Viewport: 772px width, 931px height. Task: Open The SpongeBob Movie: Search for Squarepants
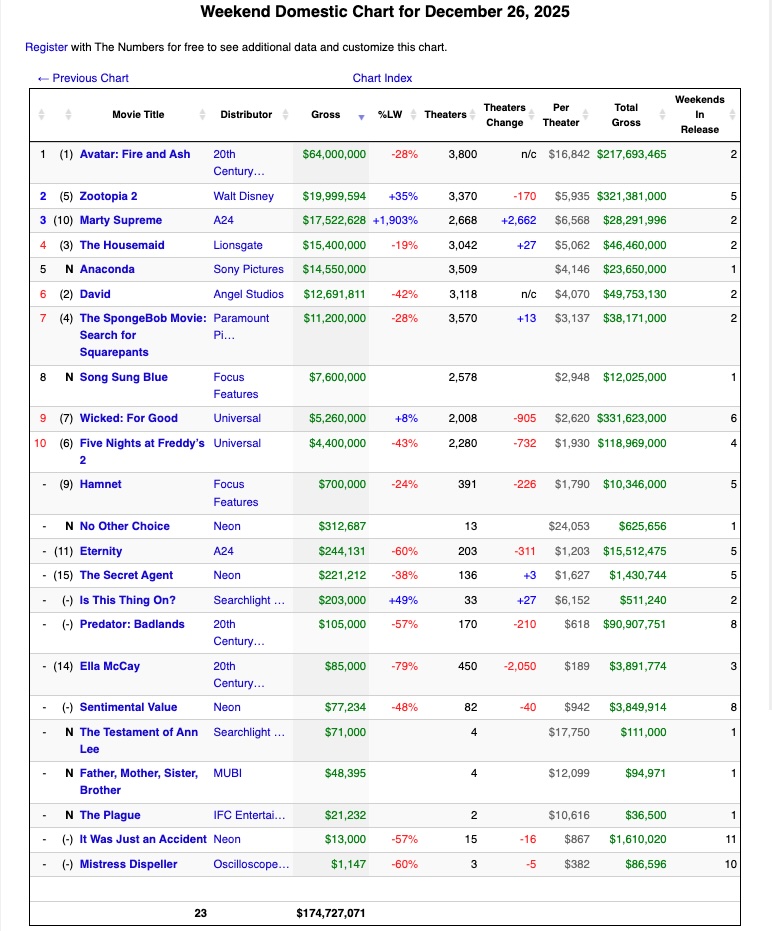coord(143,335)
